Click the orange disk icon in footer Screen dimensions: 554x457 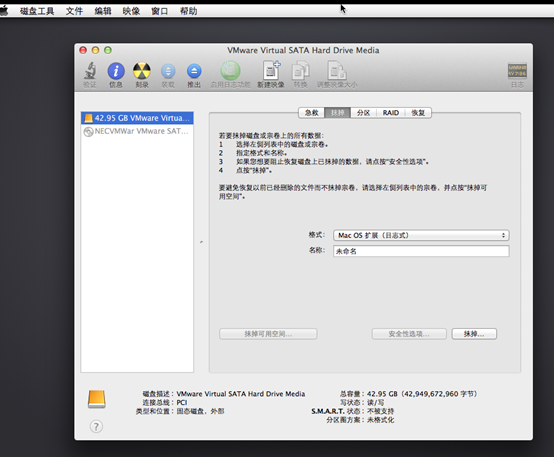click(97, 399)
